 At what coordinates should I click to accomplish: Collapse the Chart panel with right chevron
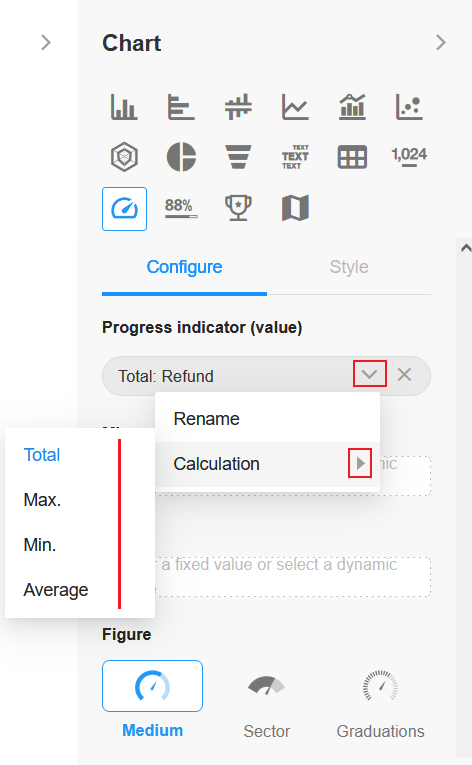pyautogui.click(x=441, y=42)
